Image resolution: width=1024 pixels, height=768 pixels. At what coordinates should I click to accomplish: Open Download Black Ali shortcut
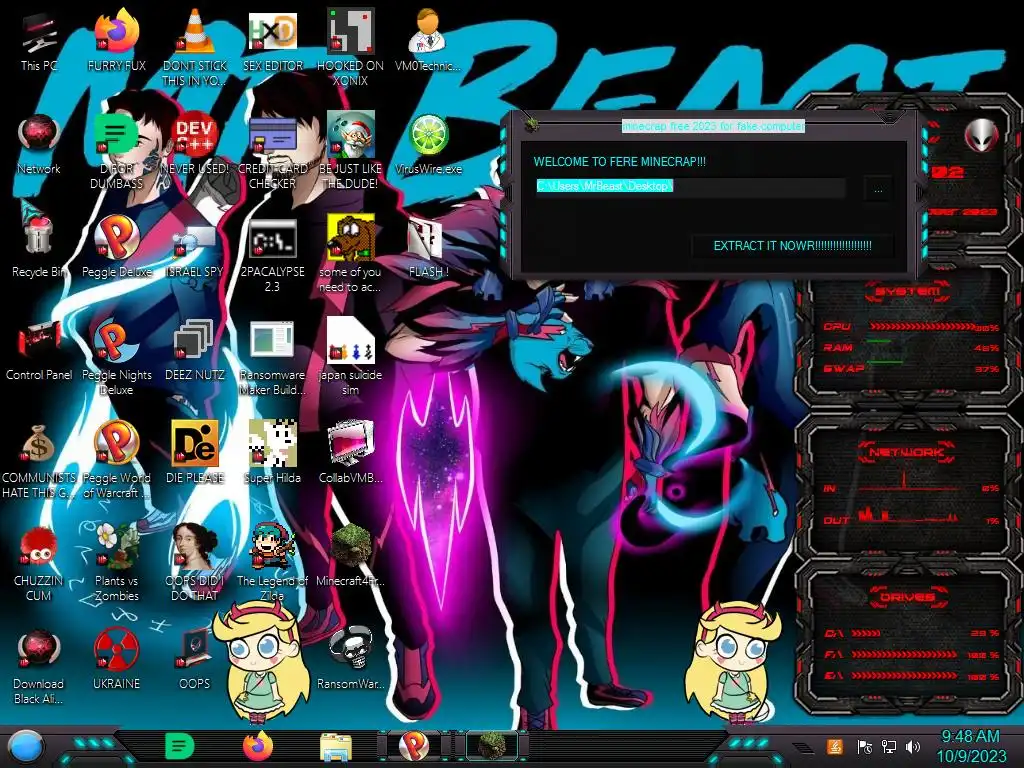39,667
